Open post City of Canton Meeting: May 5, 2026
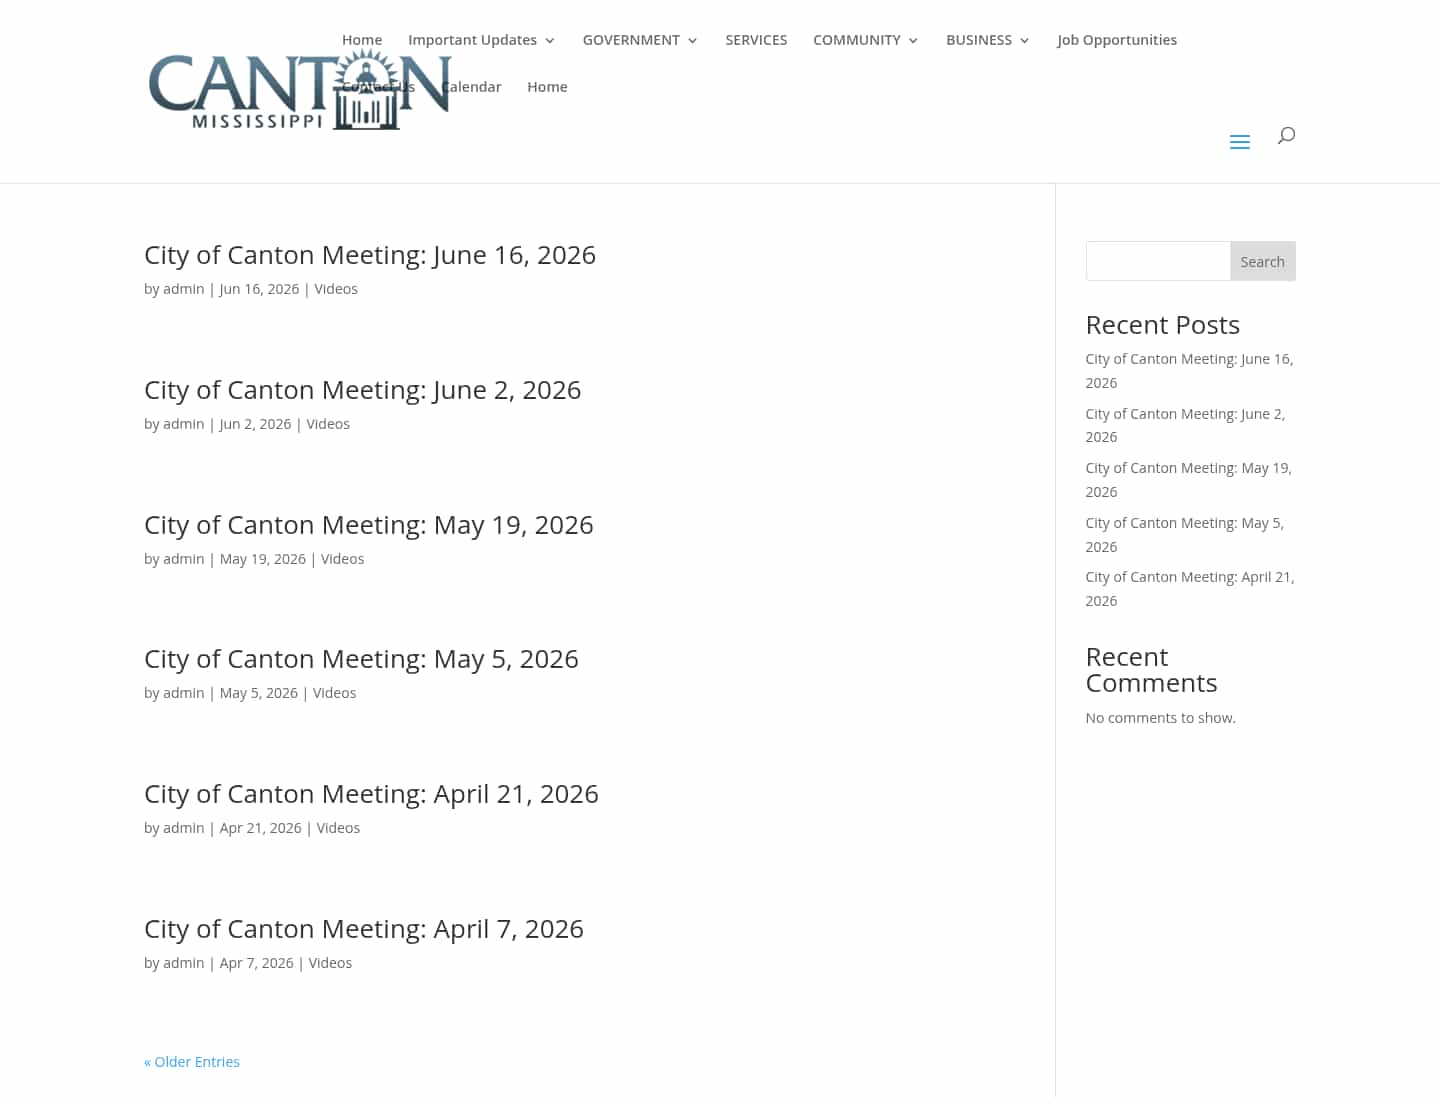This screenshot has height=1097, width=1440. (361, 659)
